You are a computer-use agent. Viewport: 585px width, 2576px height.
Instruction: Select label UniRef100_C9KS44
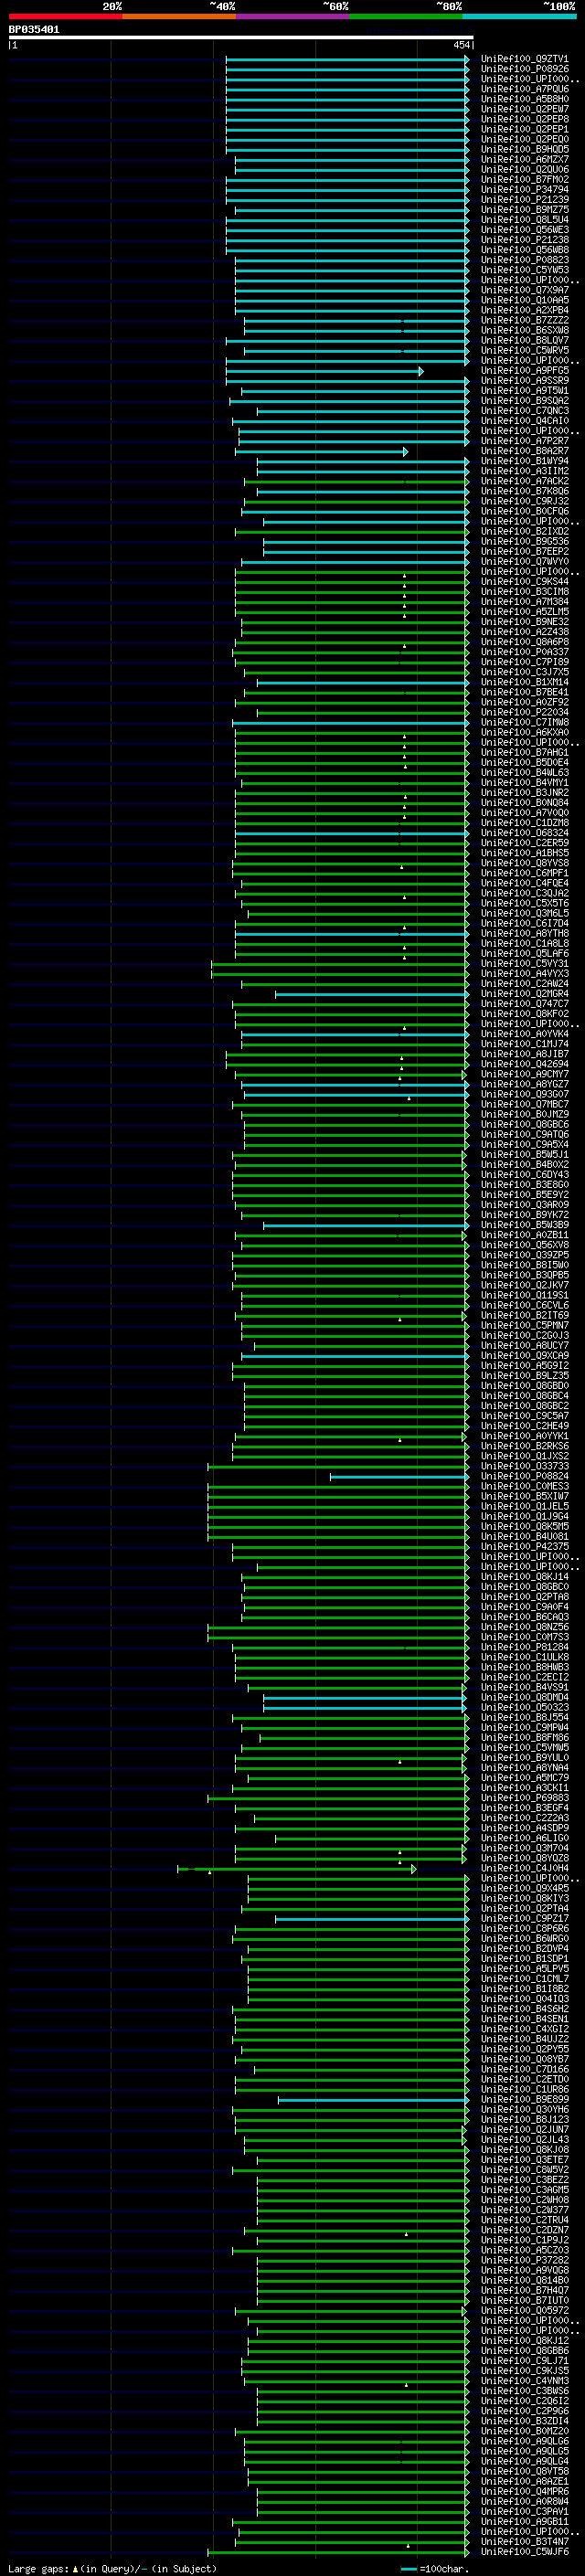tap(524, 582)
